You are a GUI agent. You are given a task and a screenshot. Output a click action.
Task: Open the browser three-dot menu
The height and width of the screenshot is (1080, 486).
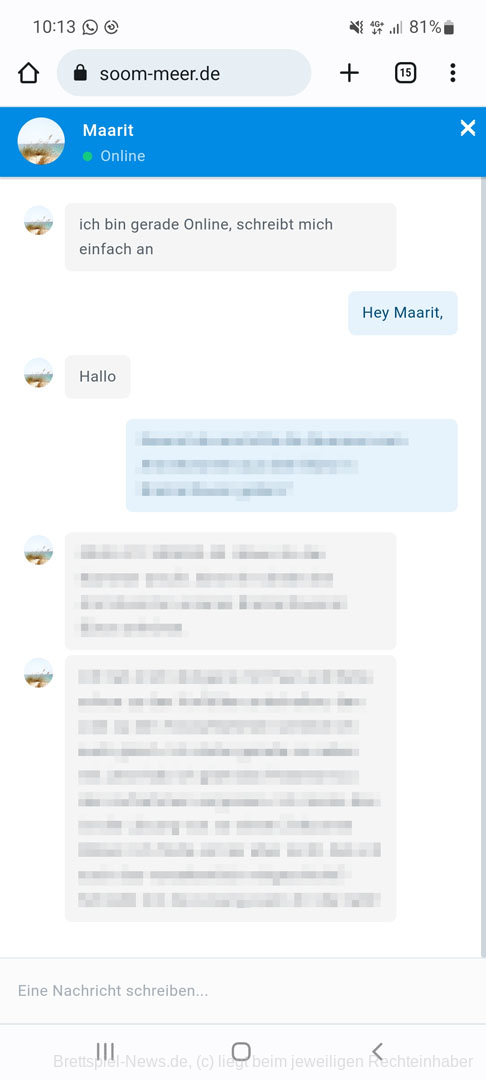452,73
